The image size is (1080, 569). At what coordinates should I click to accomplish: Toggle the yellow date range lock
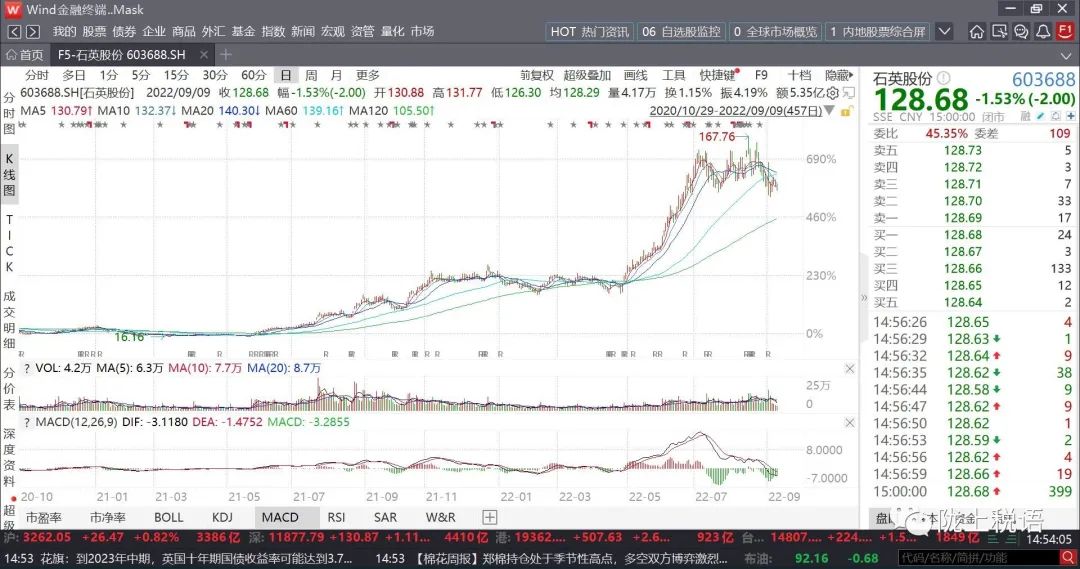point(847,111)
